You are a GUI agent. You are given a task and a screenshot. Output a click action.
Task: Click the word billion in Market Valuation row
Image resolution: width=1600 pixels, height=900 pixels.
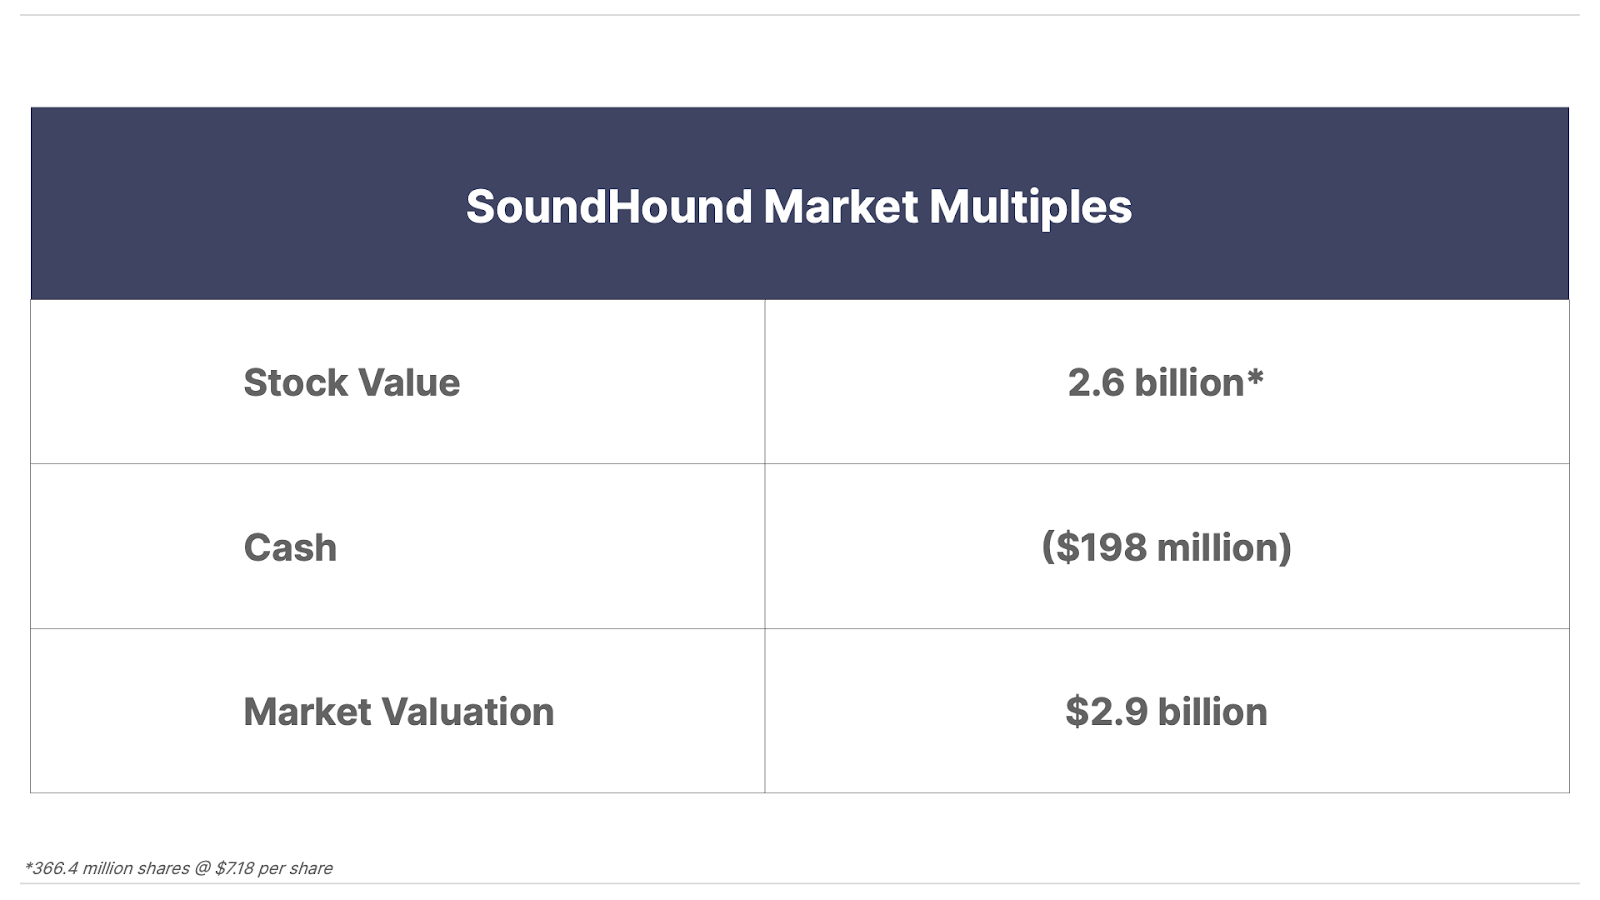1212,712
